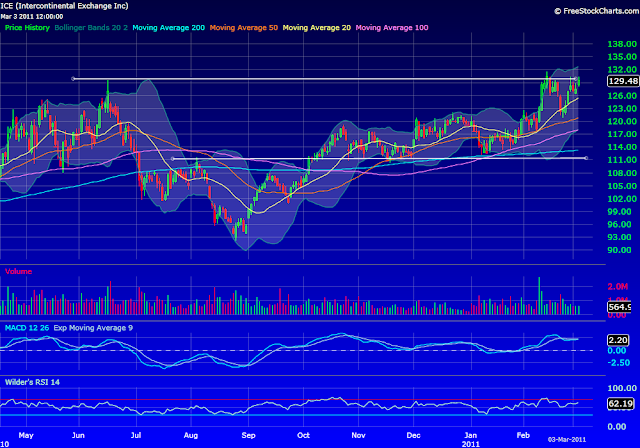640x448 pixels.
Task: Click the Dec label on time axis
Action: point(413,435)
